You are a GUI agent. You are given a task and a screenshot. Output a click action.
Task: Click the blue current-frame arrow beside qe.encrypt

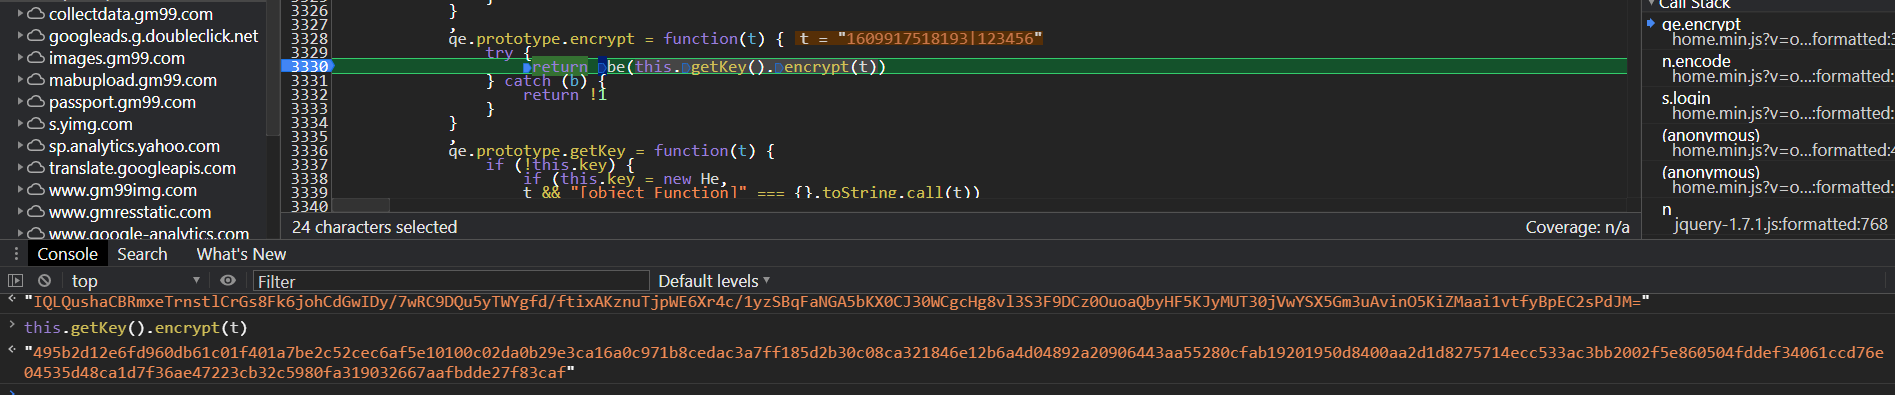coord(1651,23)
